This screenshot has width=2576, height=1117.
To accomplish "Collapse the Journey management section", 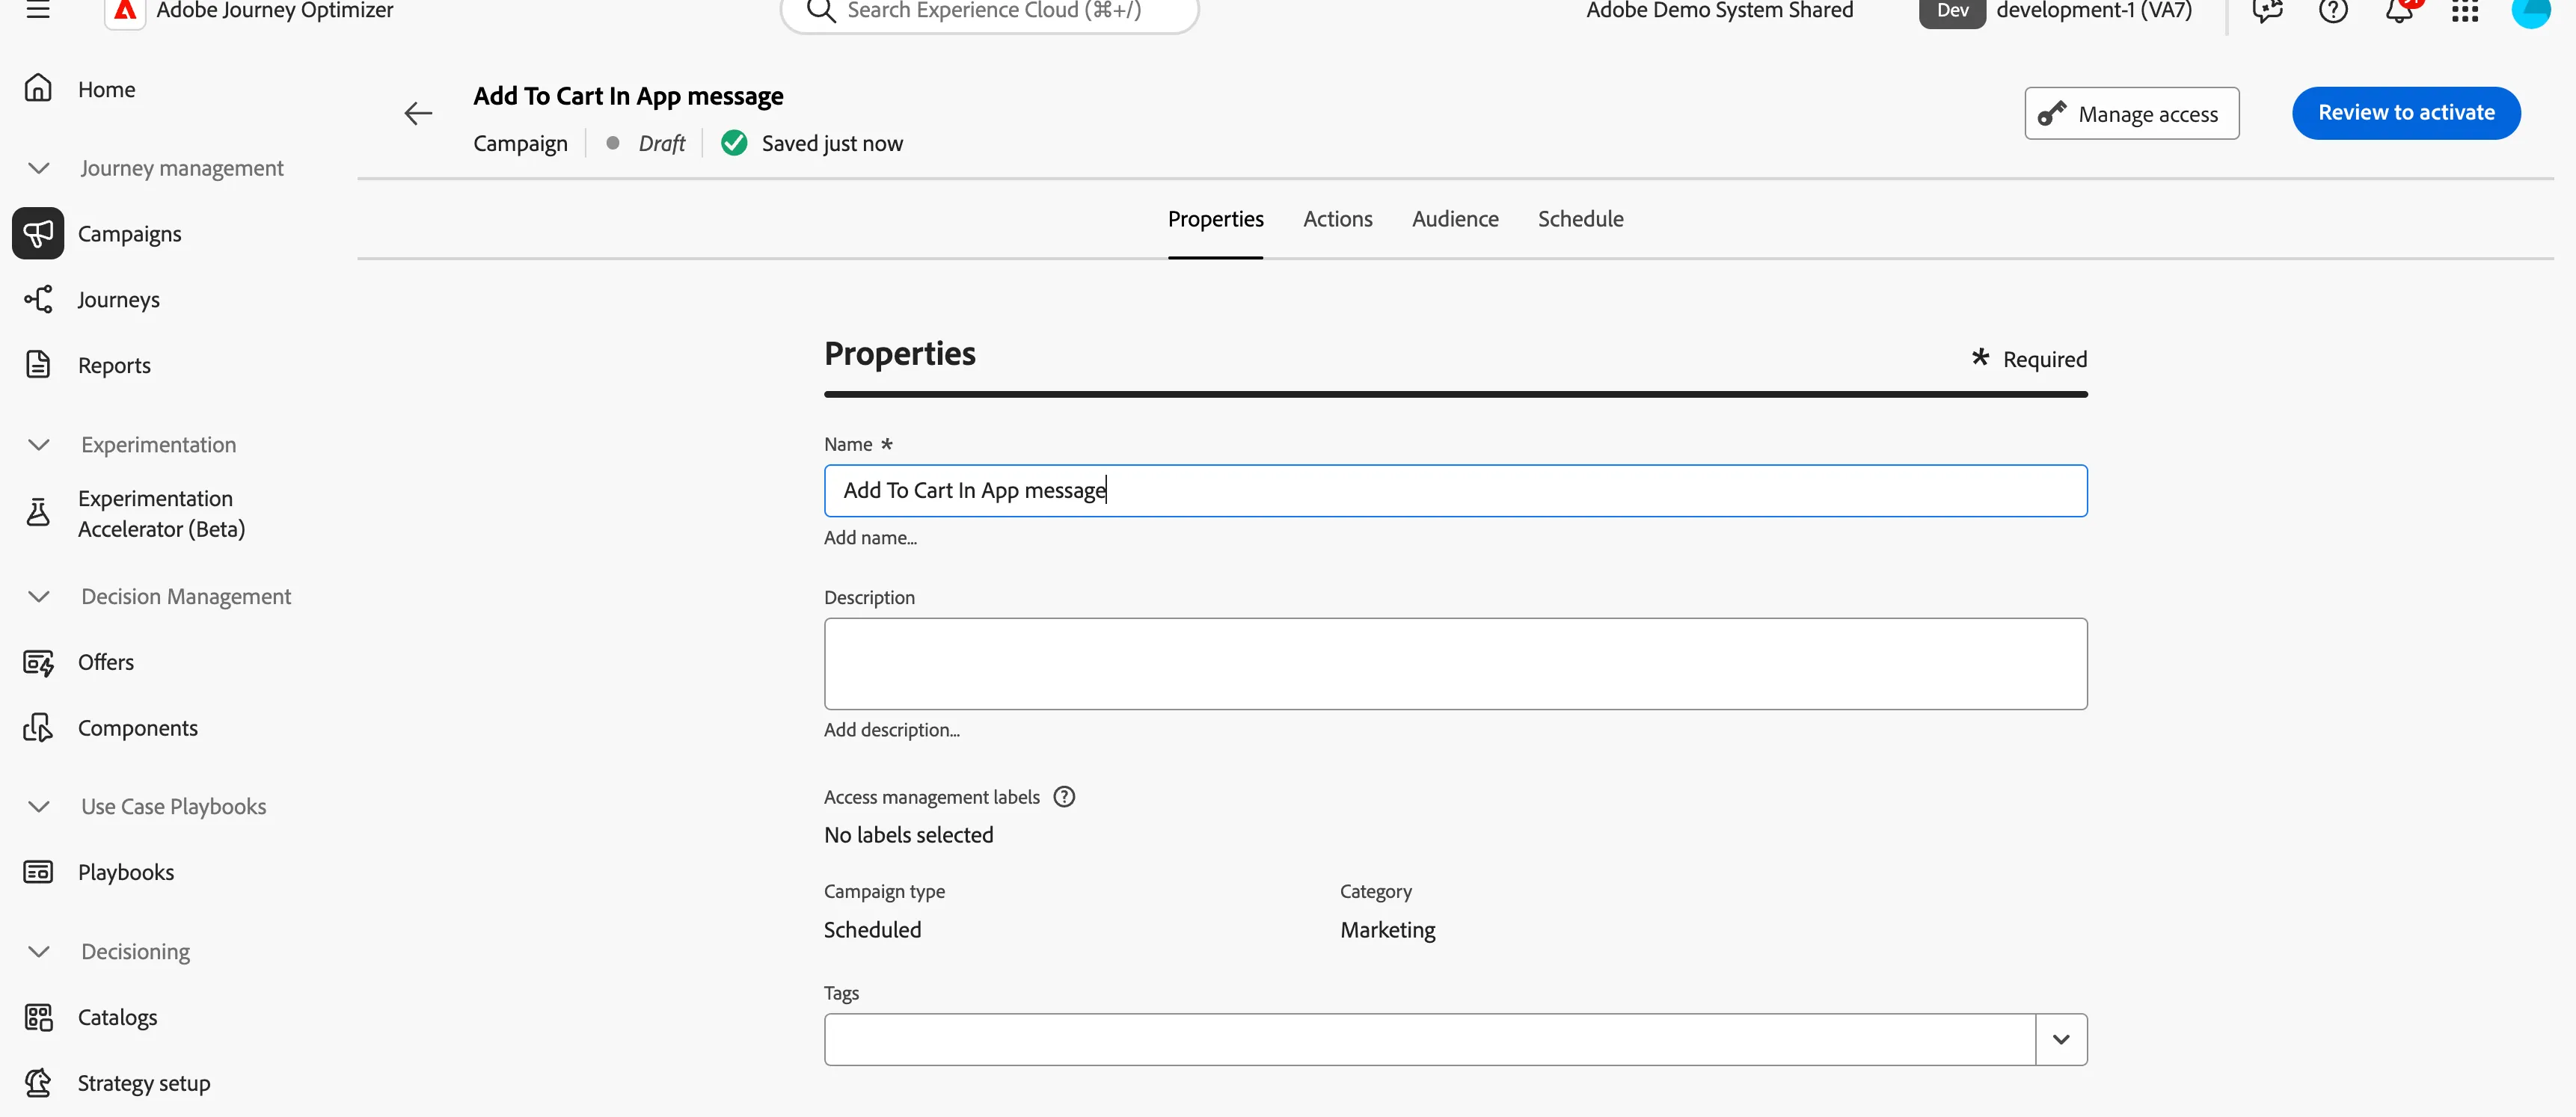I will (x=38, y=168).
